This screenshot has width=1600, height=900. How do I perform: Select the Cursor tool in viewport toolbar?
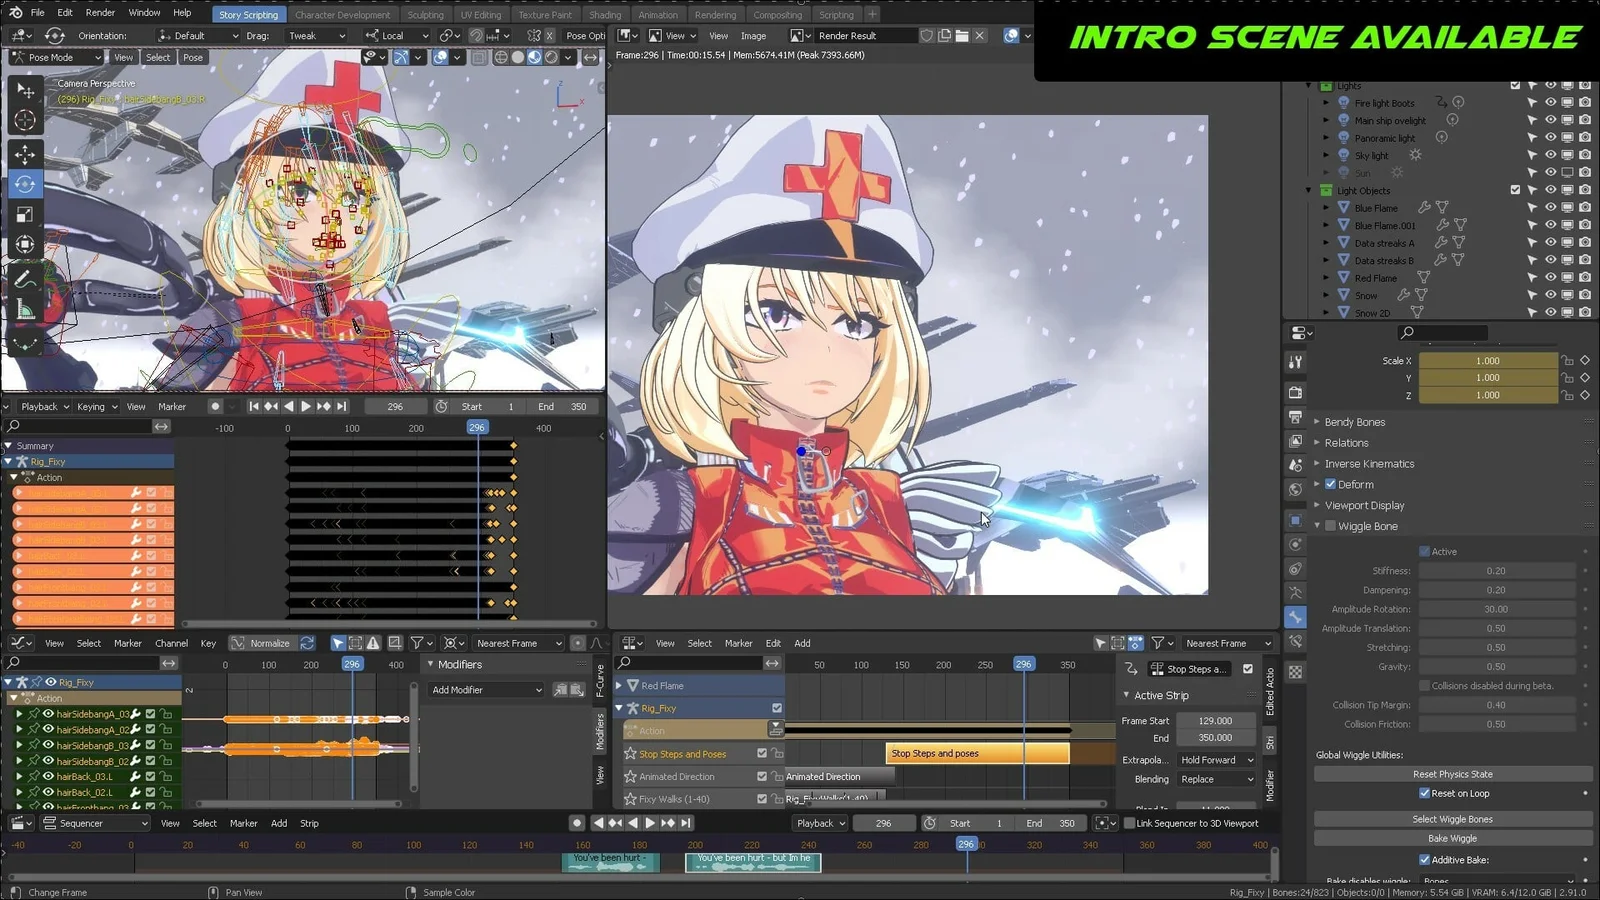23,121
